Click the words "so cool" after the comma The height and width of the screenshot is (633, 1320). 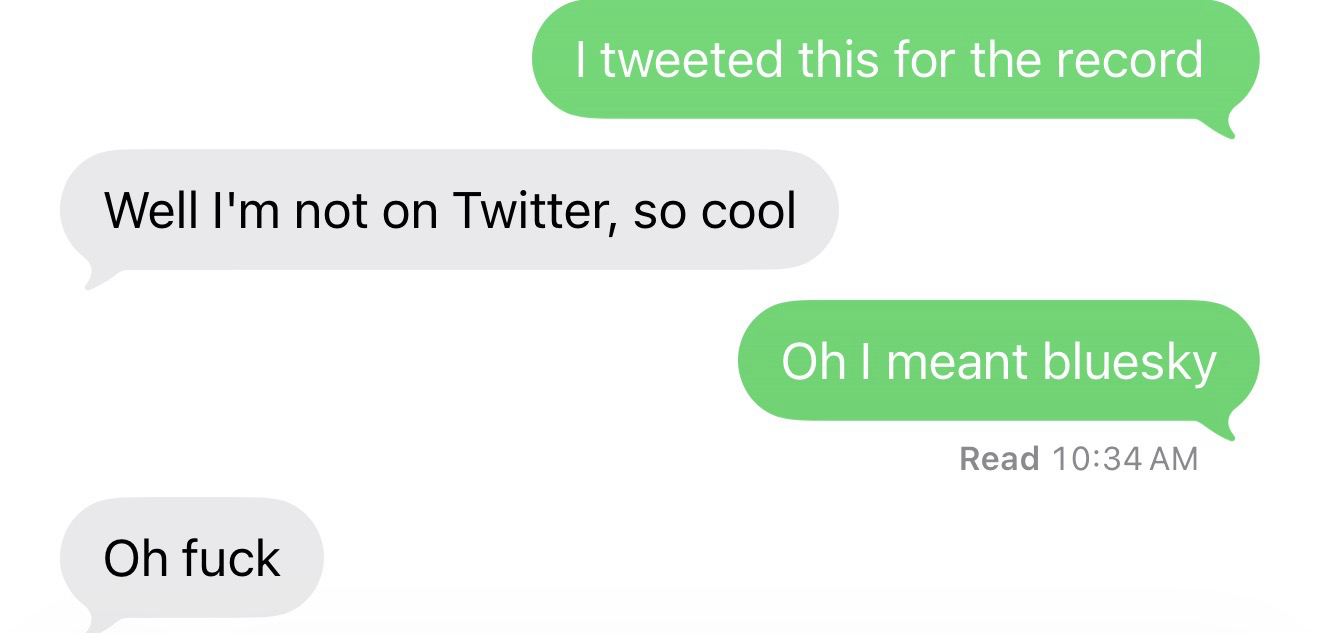click(715, 210)
